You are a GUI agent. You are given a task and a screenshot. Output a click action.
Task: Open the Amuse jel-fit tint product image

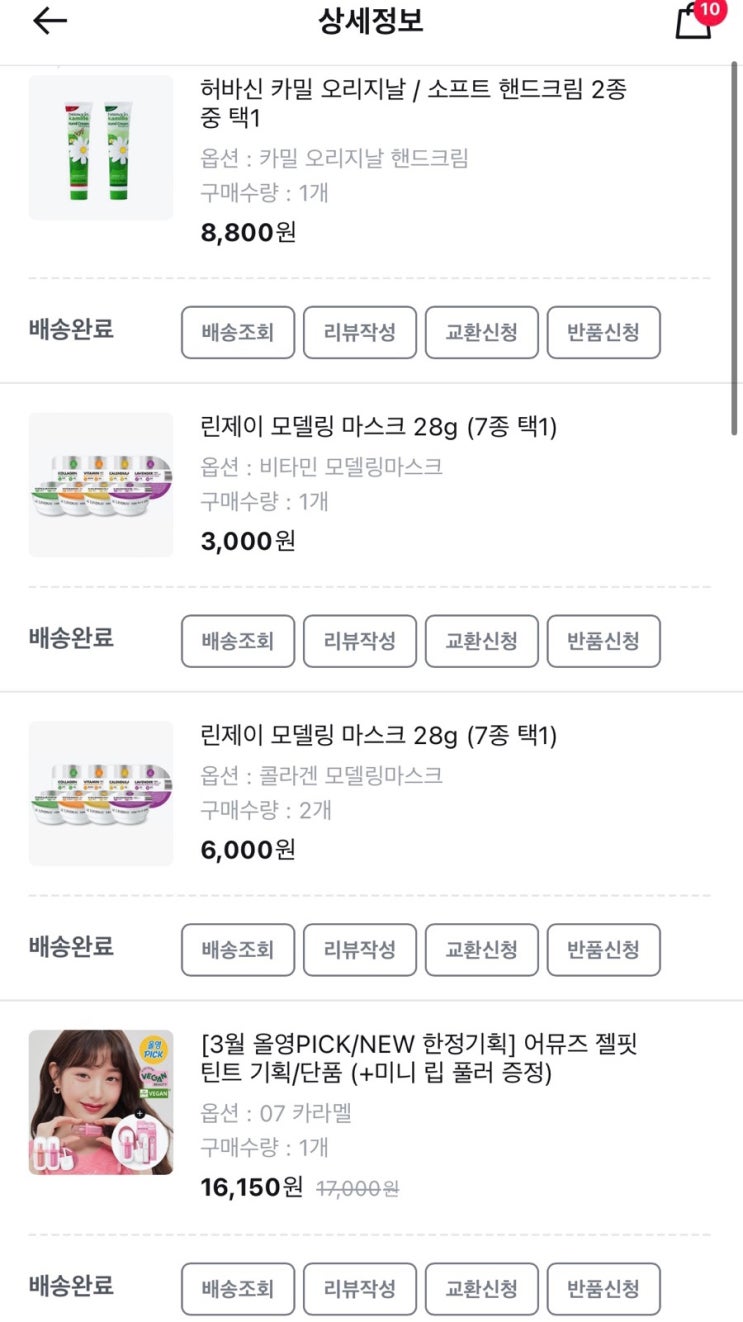(100, 1102)
